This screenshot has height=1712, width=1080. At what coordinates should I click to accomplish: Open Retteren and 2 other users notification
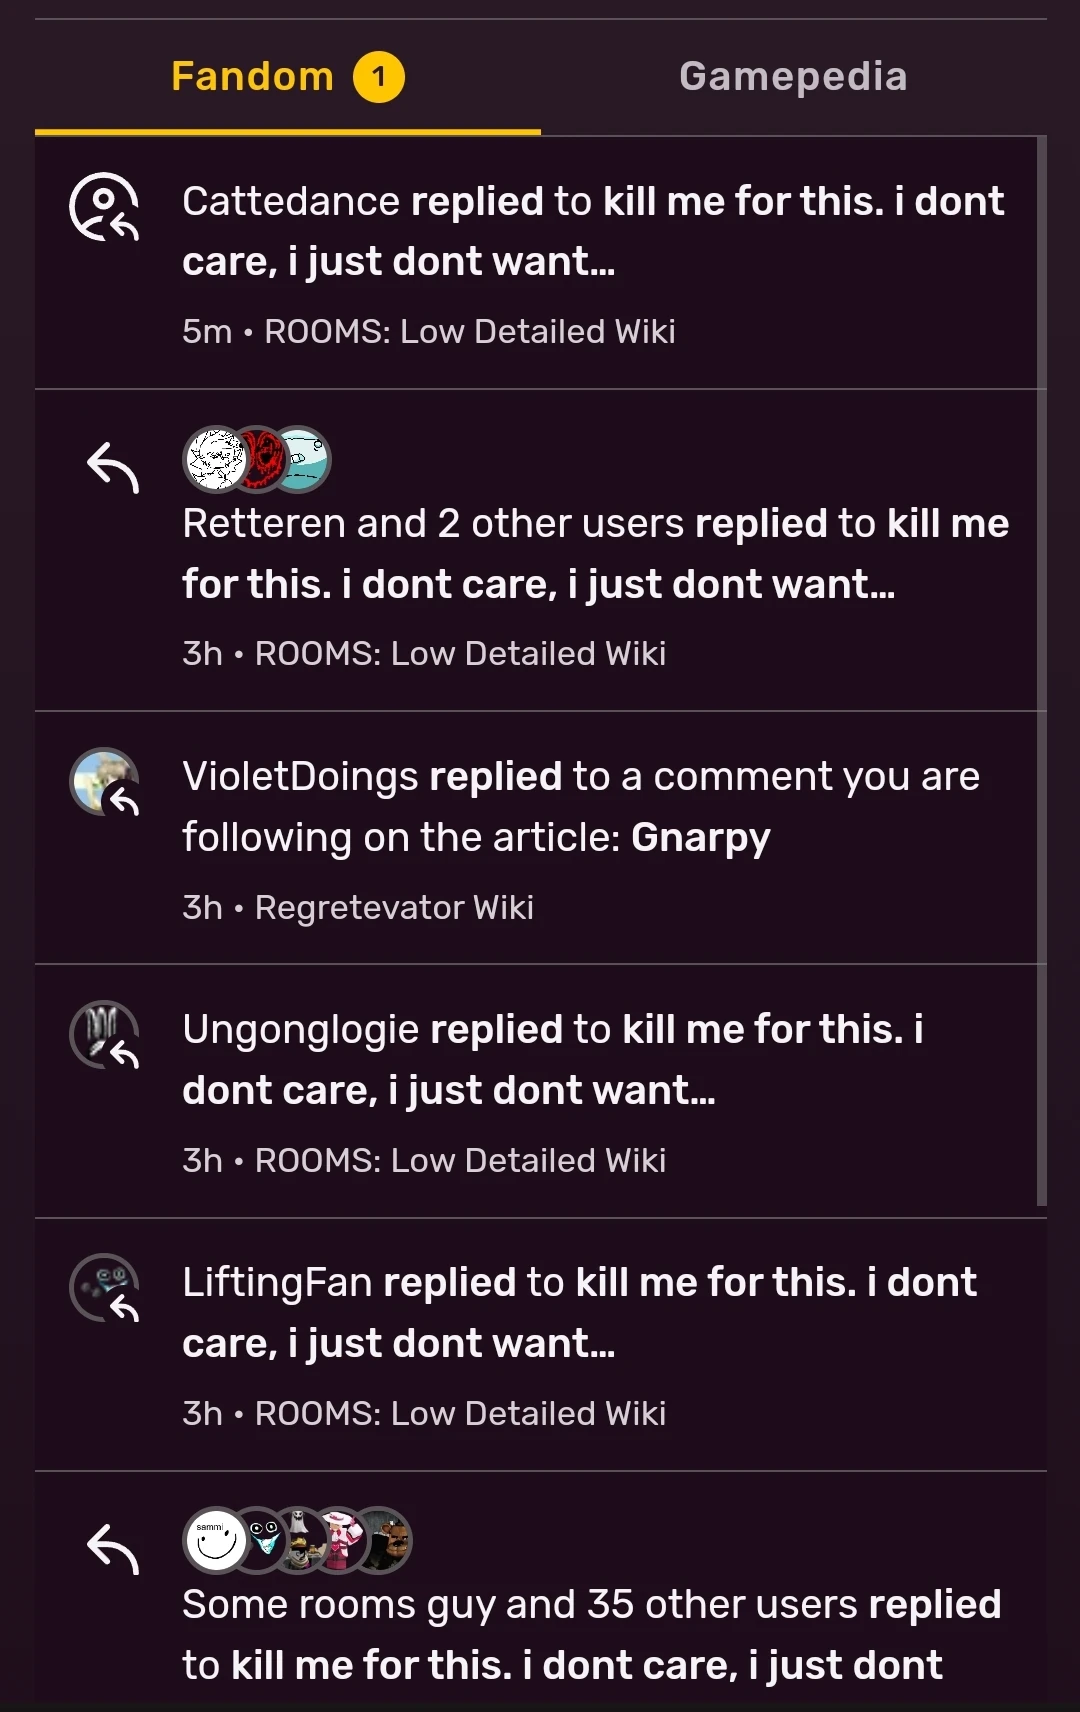pos(595,554)
